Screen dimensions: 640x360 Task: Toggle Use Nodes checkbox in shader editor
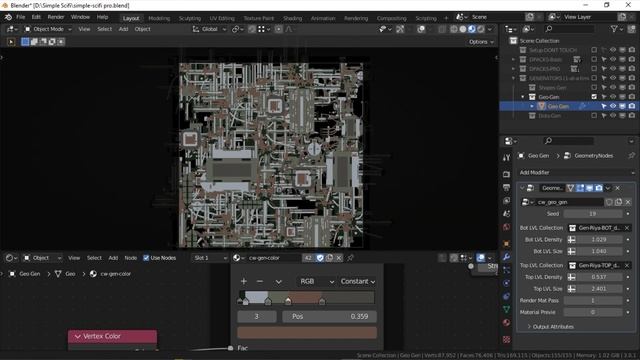click(x=146, y=258)
